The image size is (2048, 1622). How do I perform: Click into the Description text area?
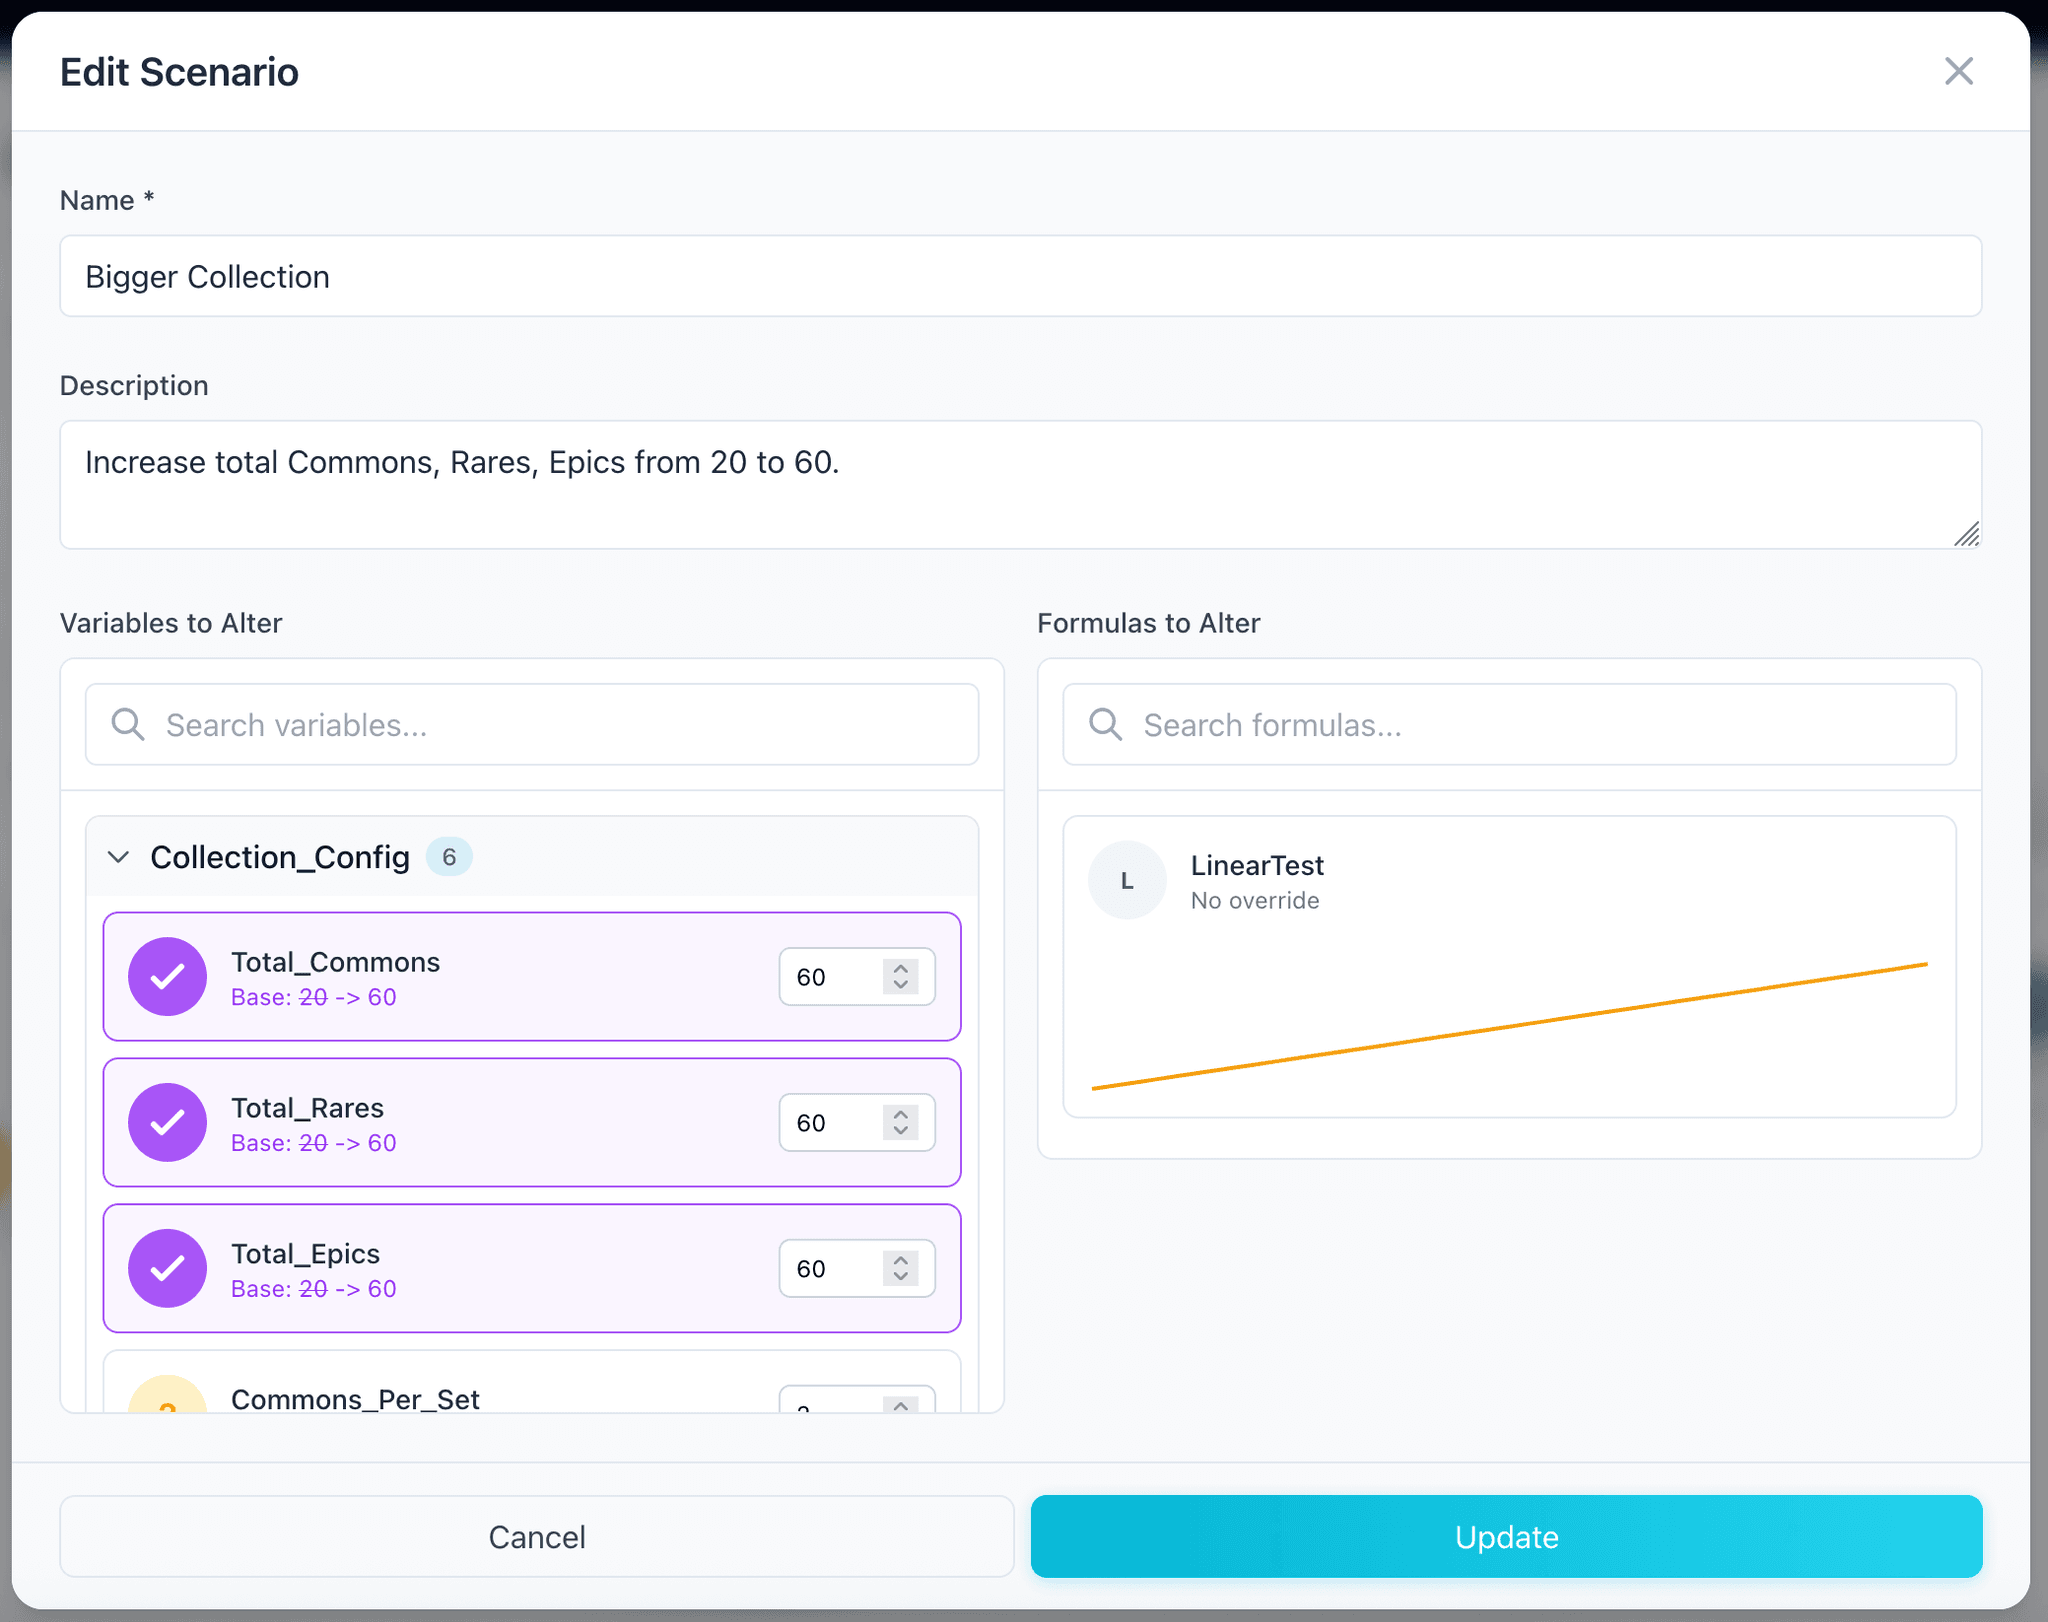coord(1020,484)
